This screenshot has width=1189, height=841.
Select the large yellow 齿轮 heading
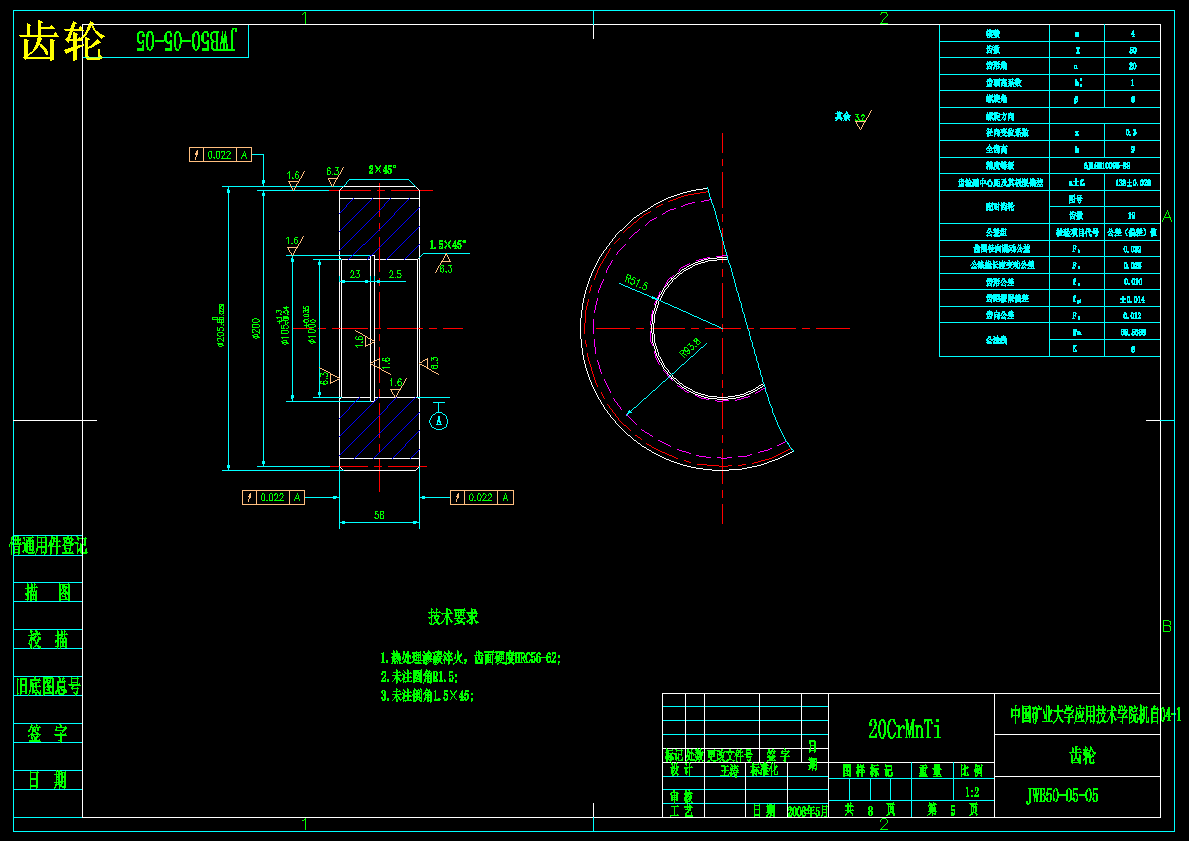[62, 42]
